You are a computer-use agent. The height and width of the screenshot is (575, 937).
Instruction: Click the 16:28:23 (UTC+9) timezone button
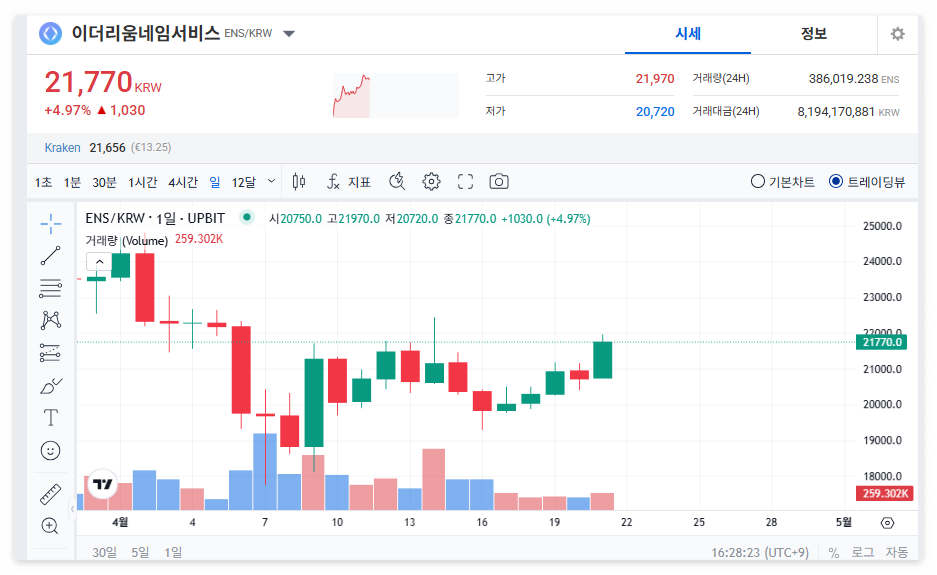760,552
